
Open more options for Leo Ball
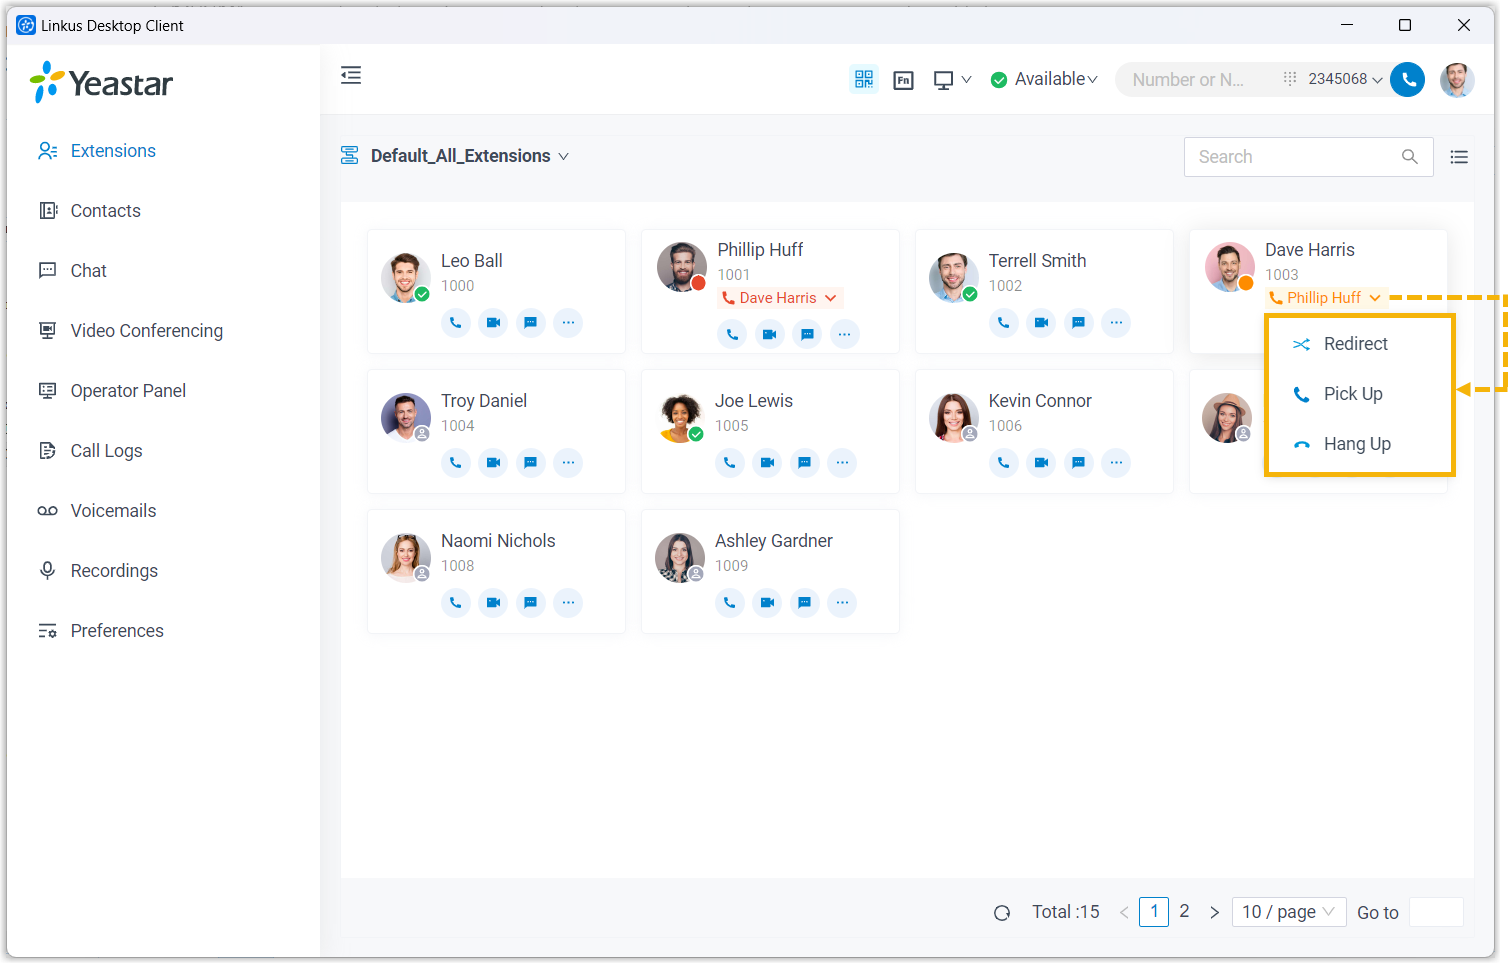[x=568, y=323]
